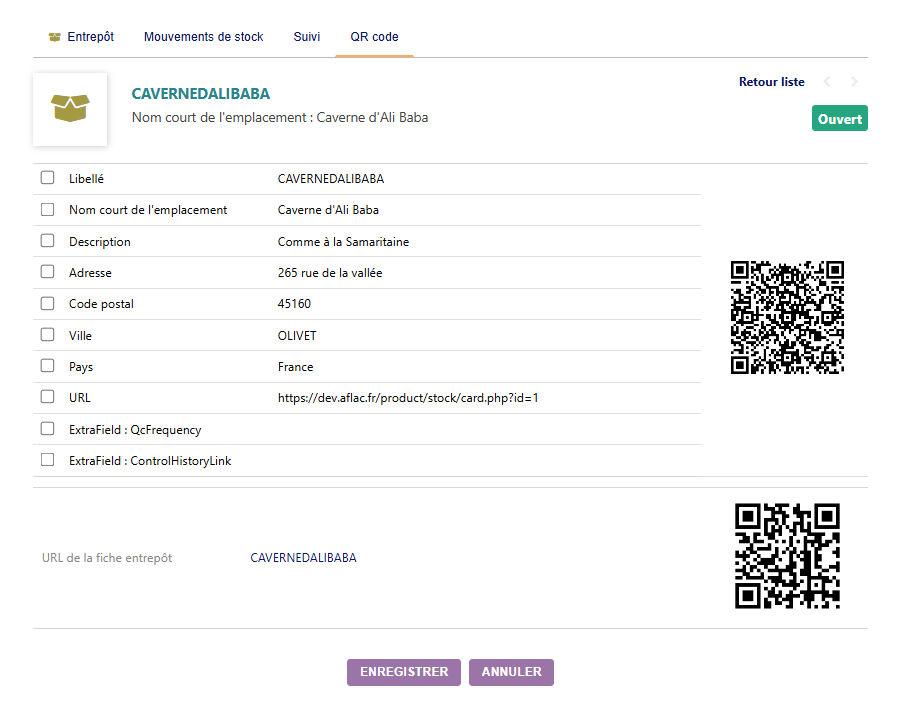Check the URL row checkbox
This screenshot has width=900, height=707.
[45, 396]
